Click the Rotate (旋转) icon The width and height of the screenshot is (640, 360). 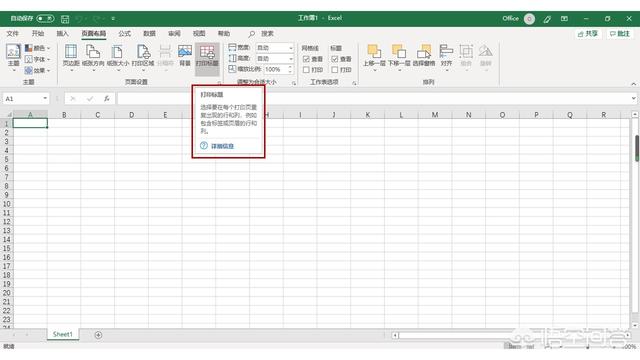485,51
